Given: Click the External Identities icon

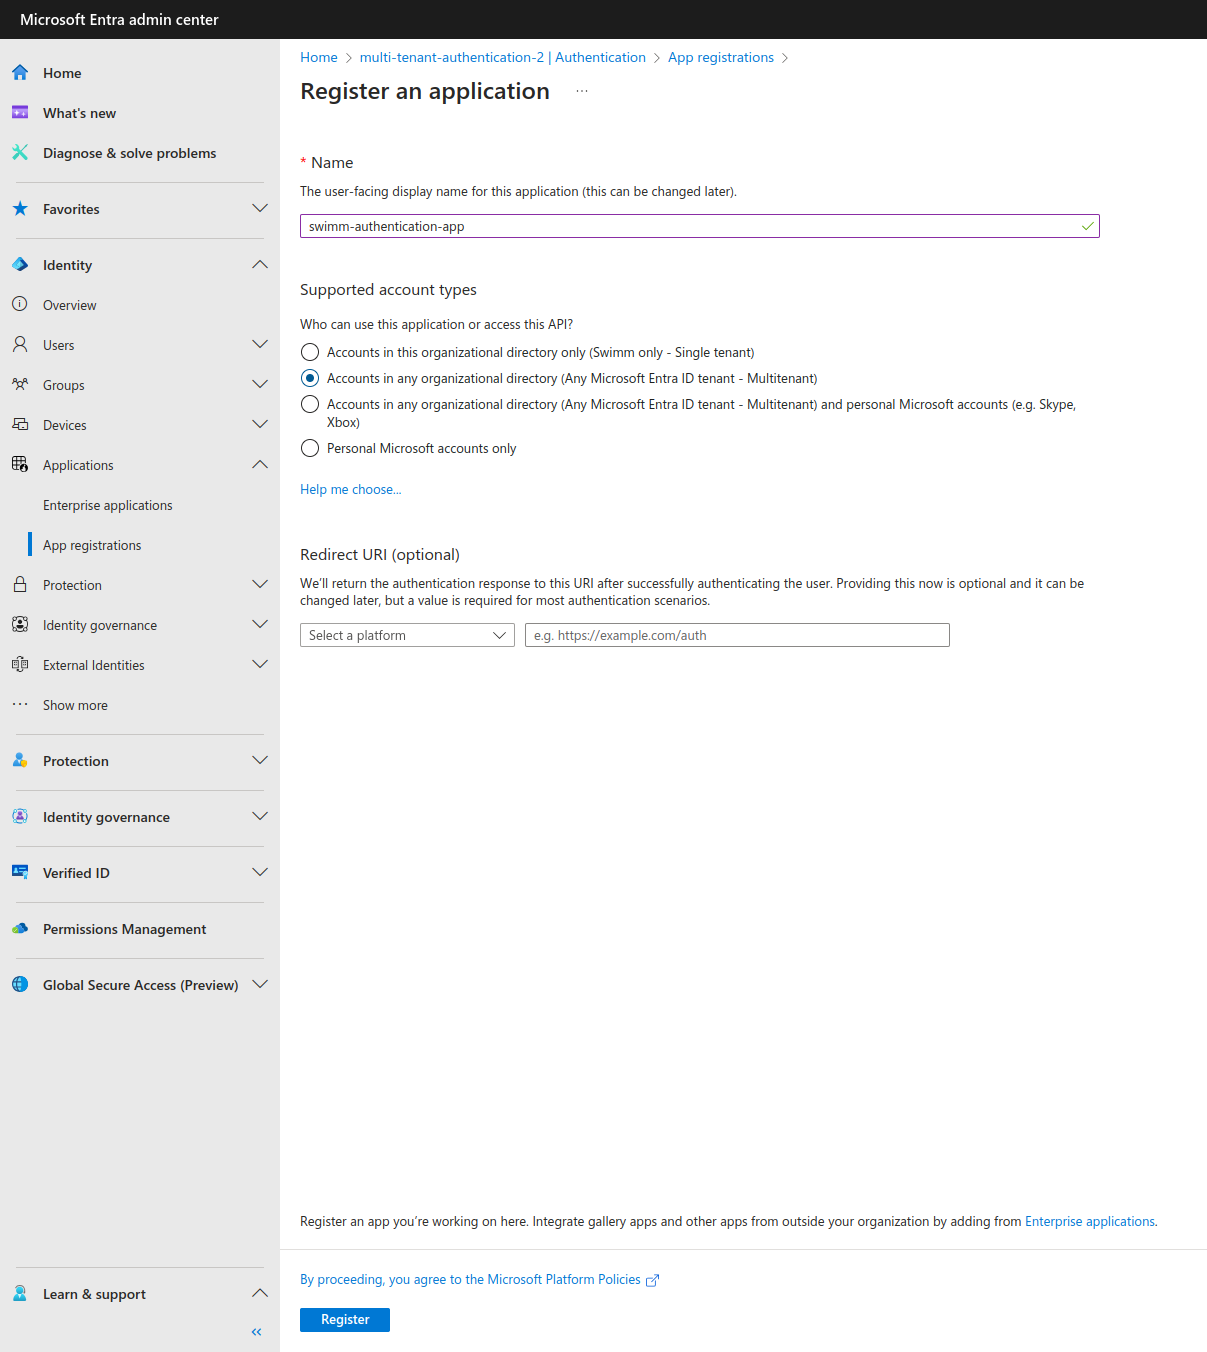Looking at the screenshot, I should coord(20,664).
